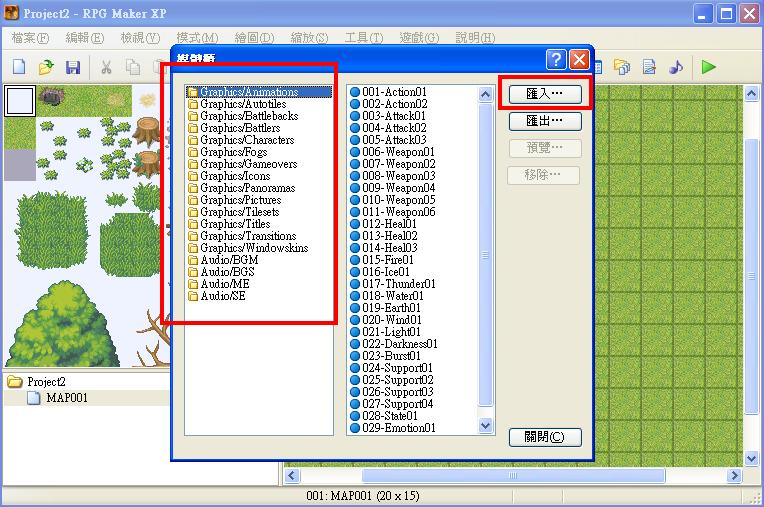Click the map horizontal scrollbar thumb

pos(514,475)
